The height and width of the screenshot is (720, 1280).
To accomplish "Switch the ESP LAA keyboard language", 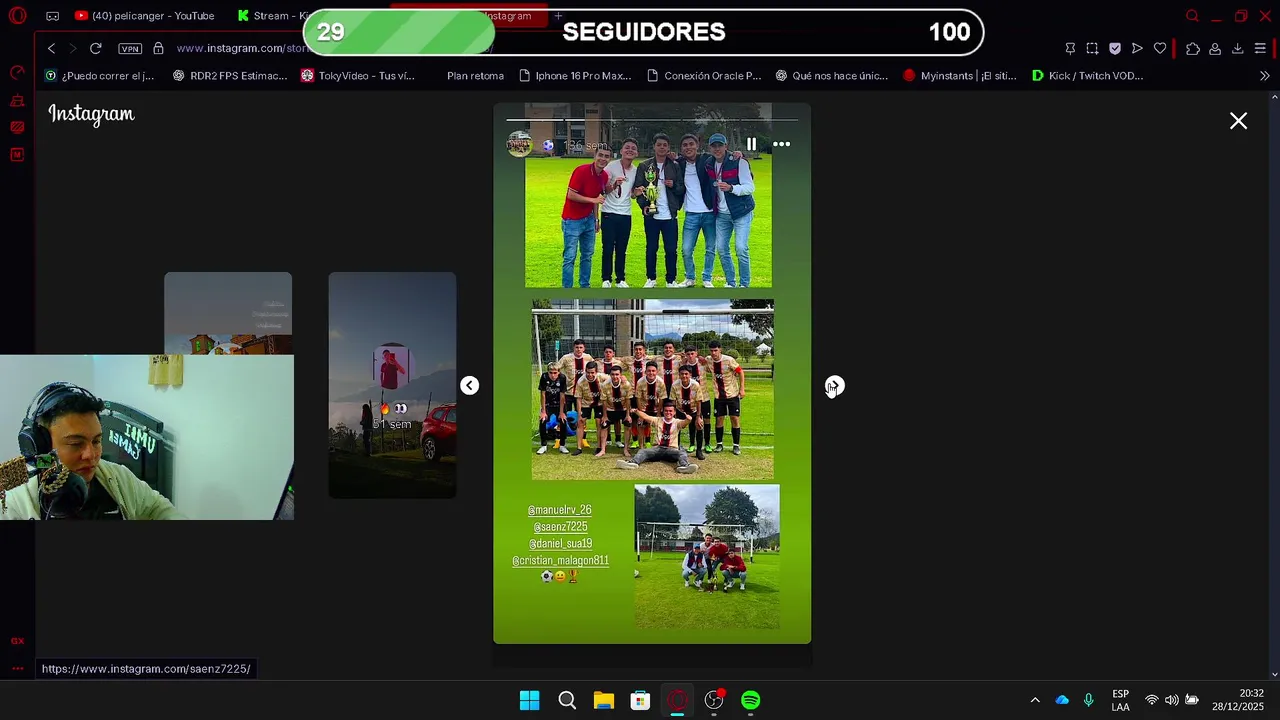I will click(x=1121, y=700).
